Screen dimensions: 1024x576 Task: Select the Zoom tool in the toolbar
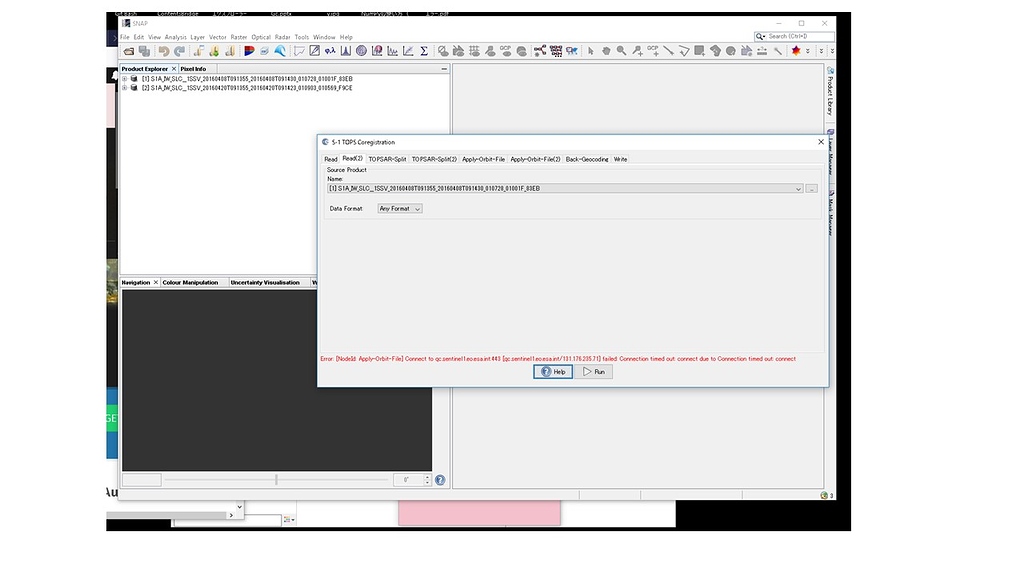[x=621, y=50]
